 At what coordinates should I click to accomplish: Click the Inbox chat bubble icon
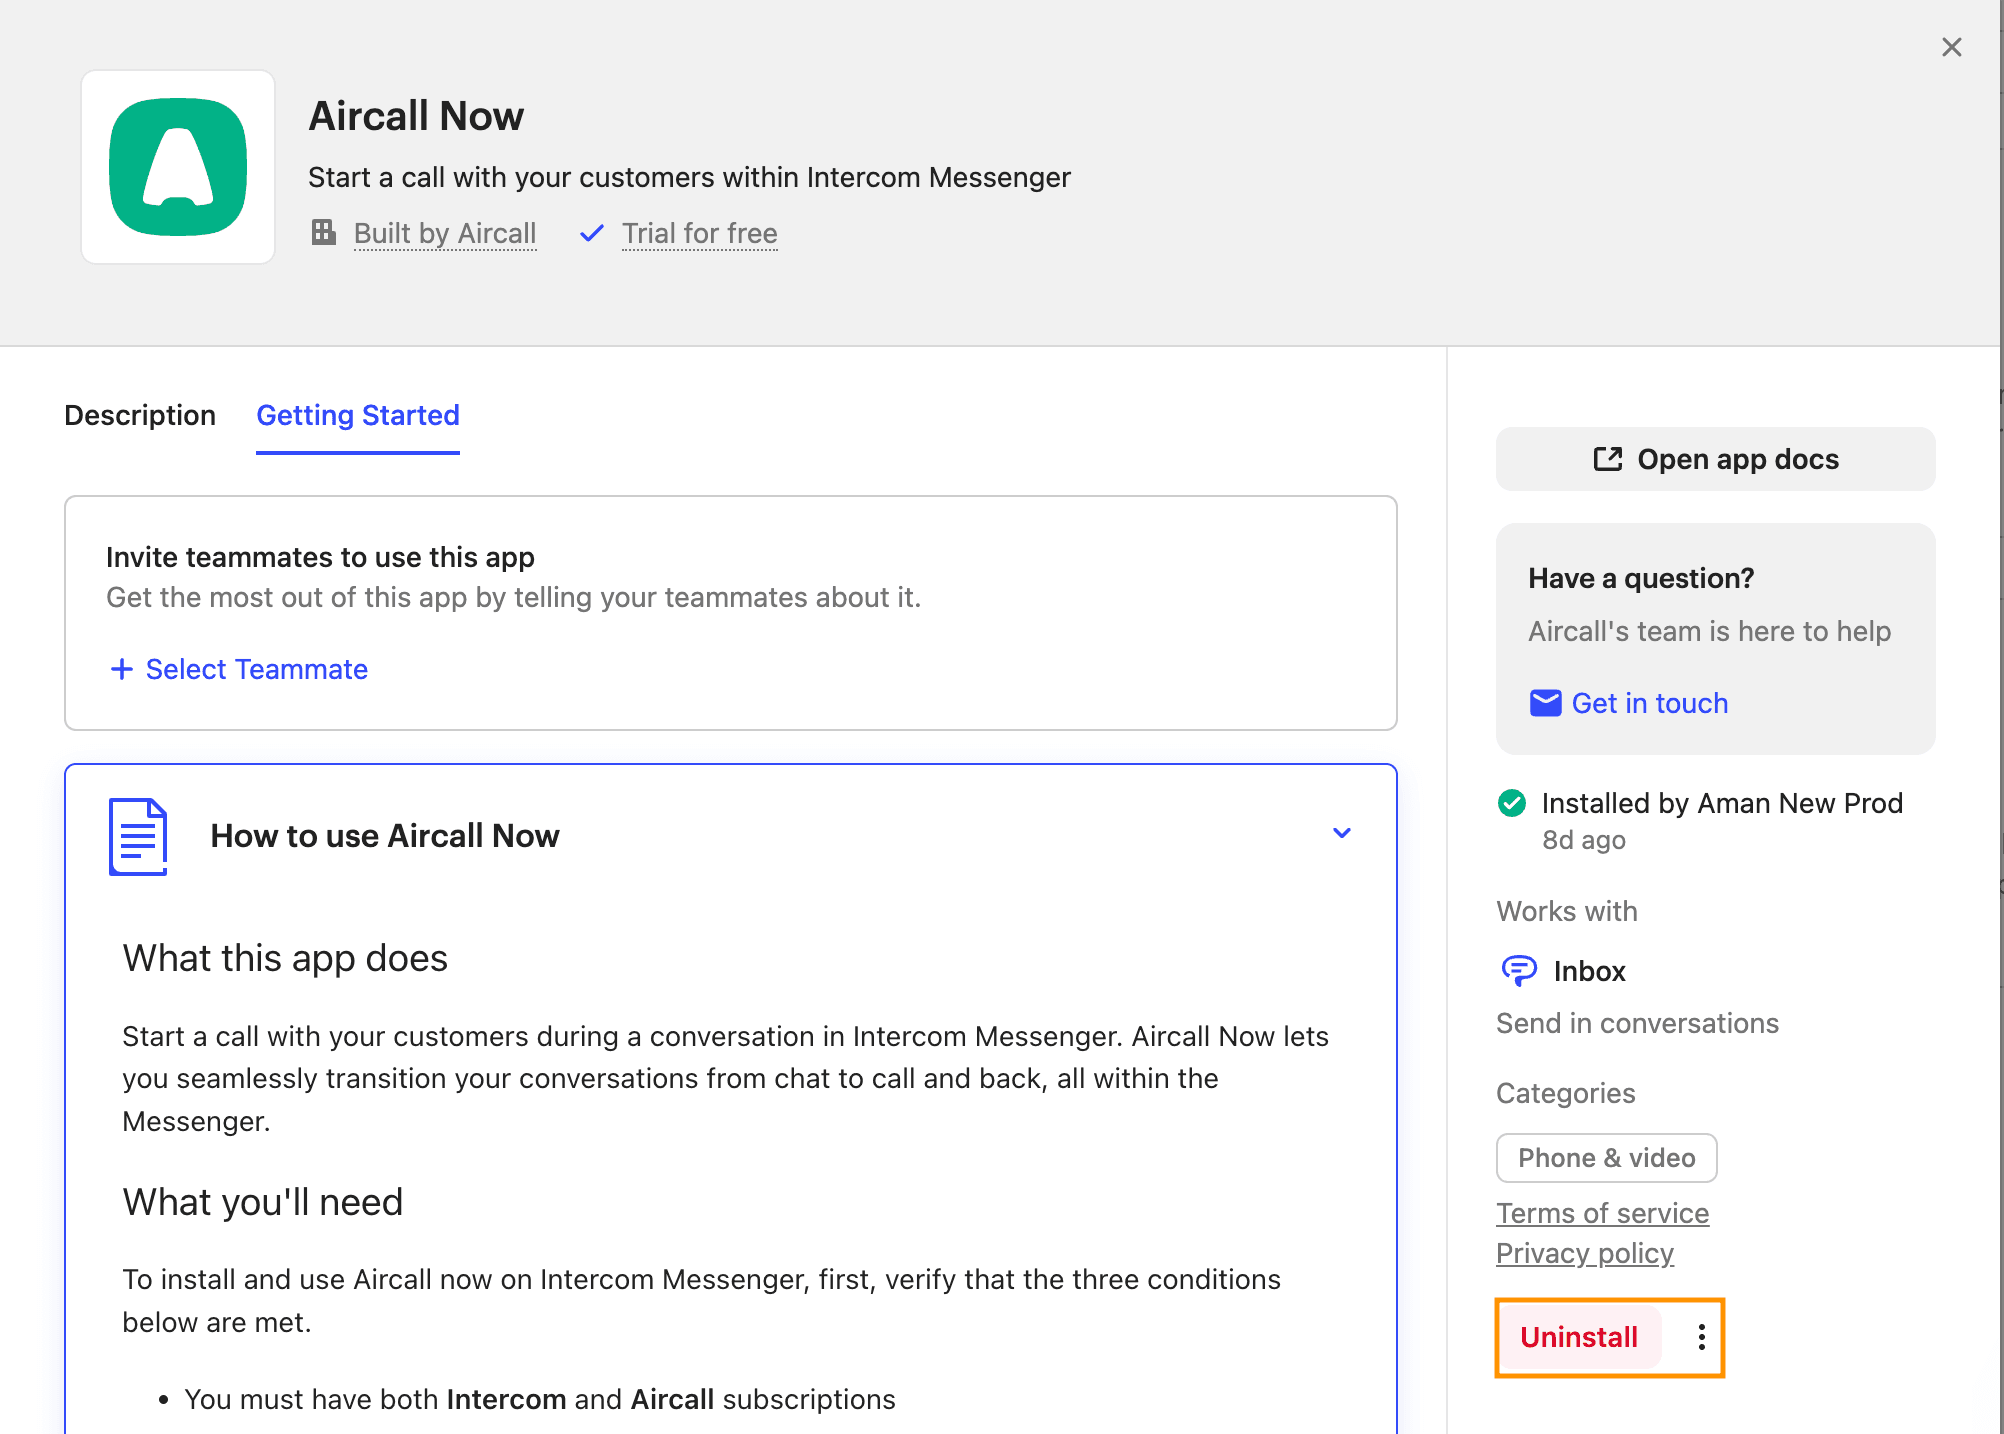(x=1519, y=970)
